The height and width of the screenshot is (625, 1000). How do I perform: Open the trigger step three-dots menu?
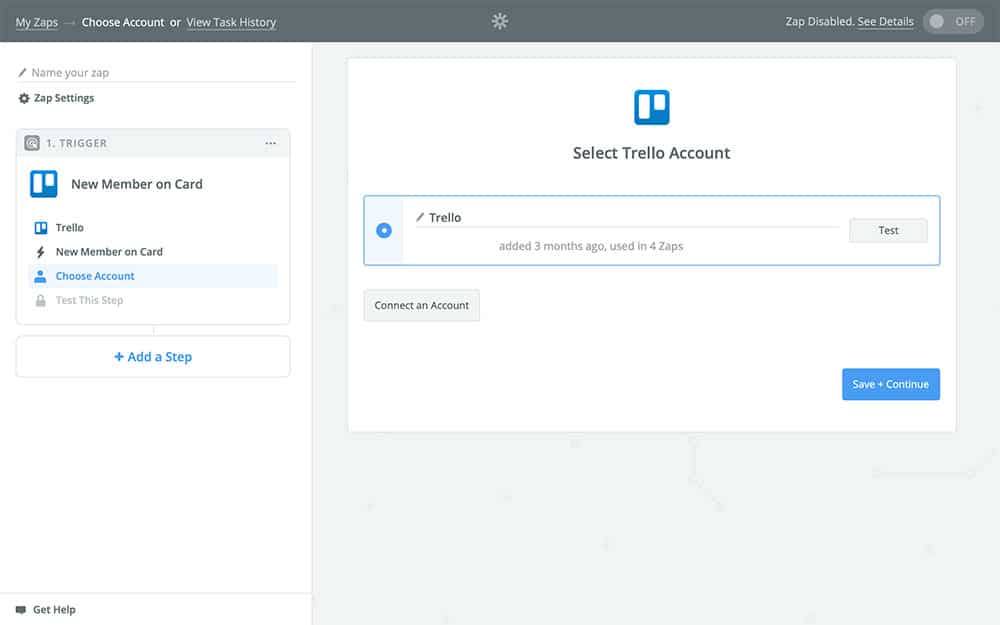pos(270,143)
